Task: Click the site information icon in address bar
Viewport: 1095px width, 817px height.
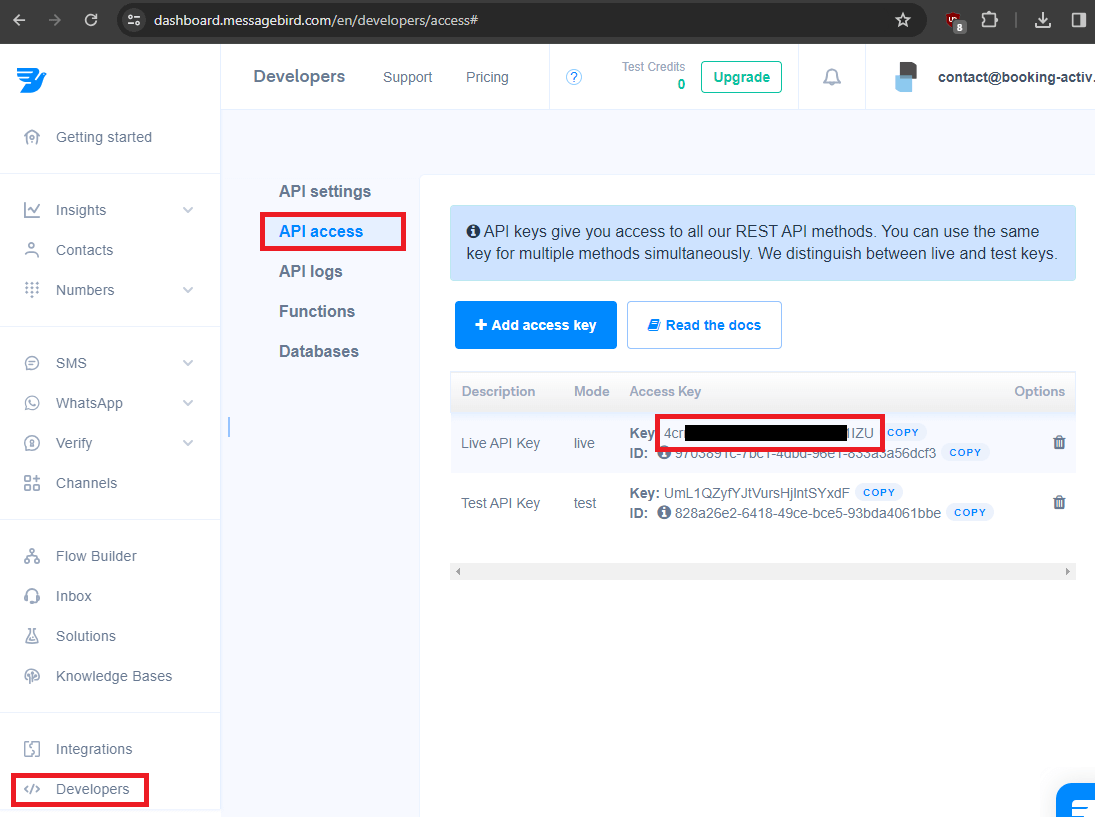Action: tap(134, 20)
